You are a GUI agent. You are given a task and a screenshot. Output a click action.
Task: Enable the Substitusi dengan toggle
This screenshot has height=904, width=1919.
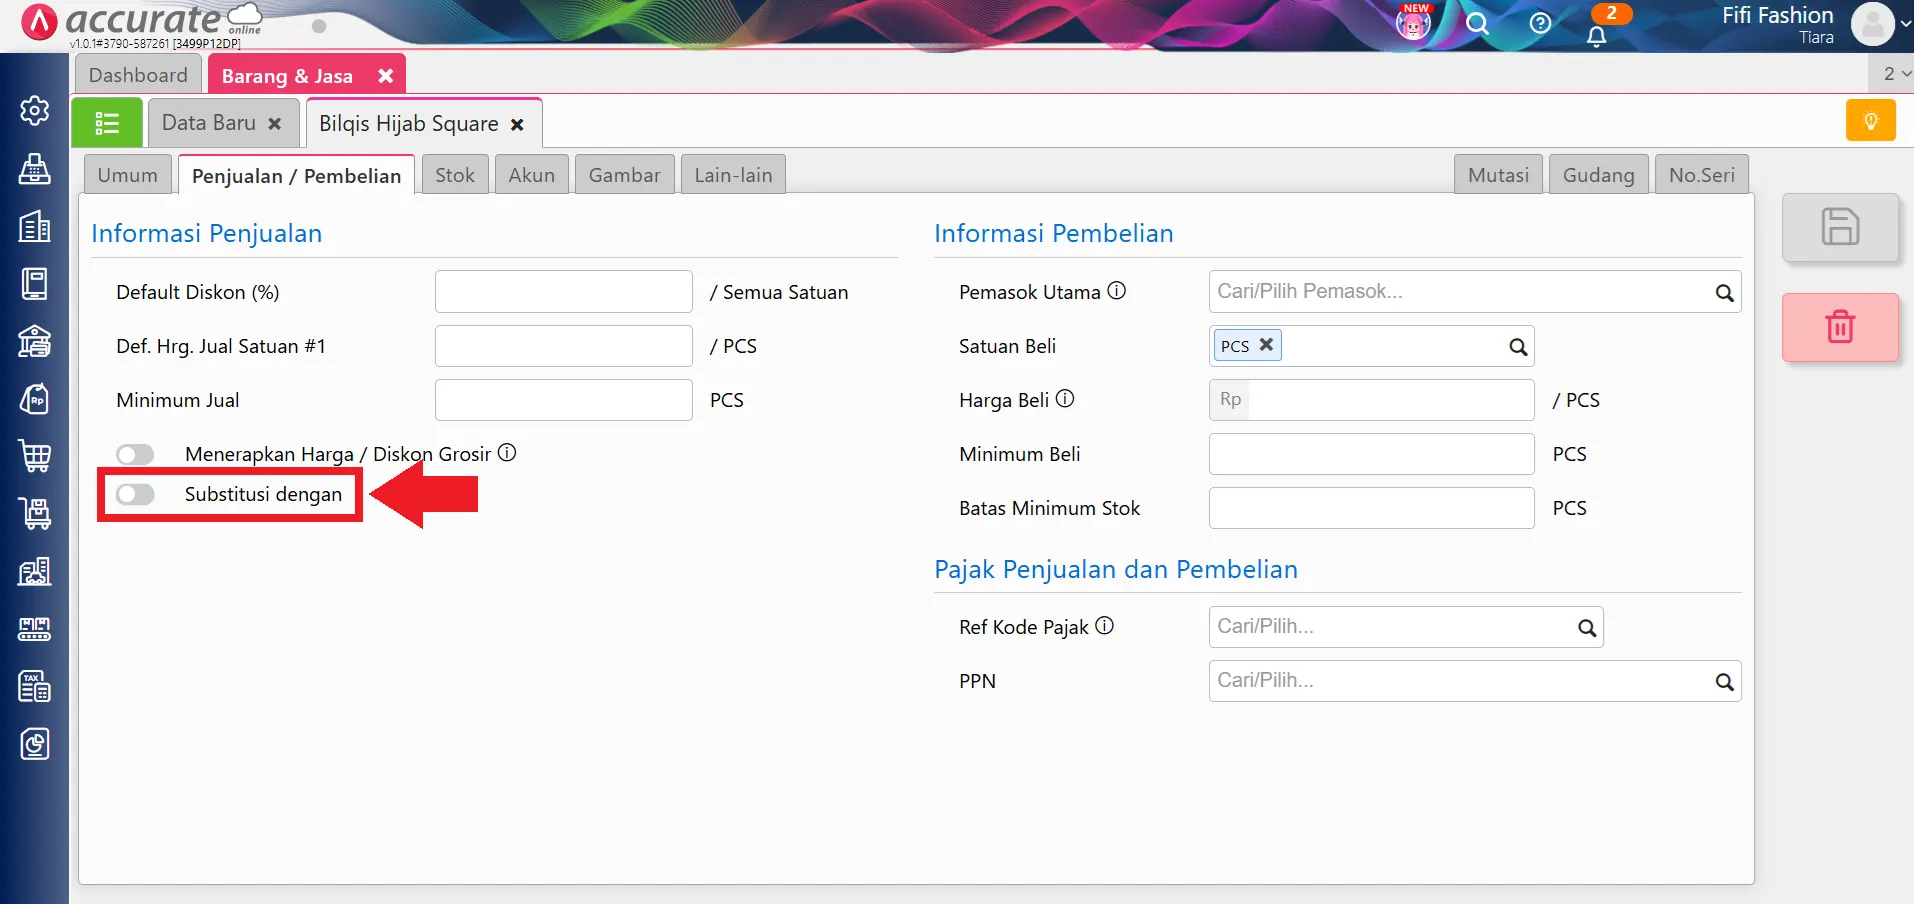(135, 494)
